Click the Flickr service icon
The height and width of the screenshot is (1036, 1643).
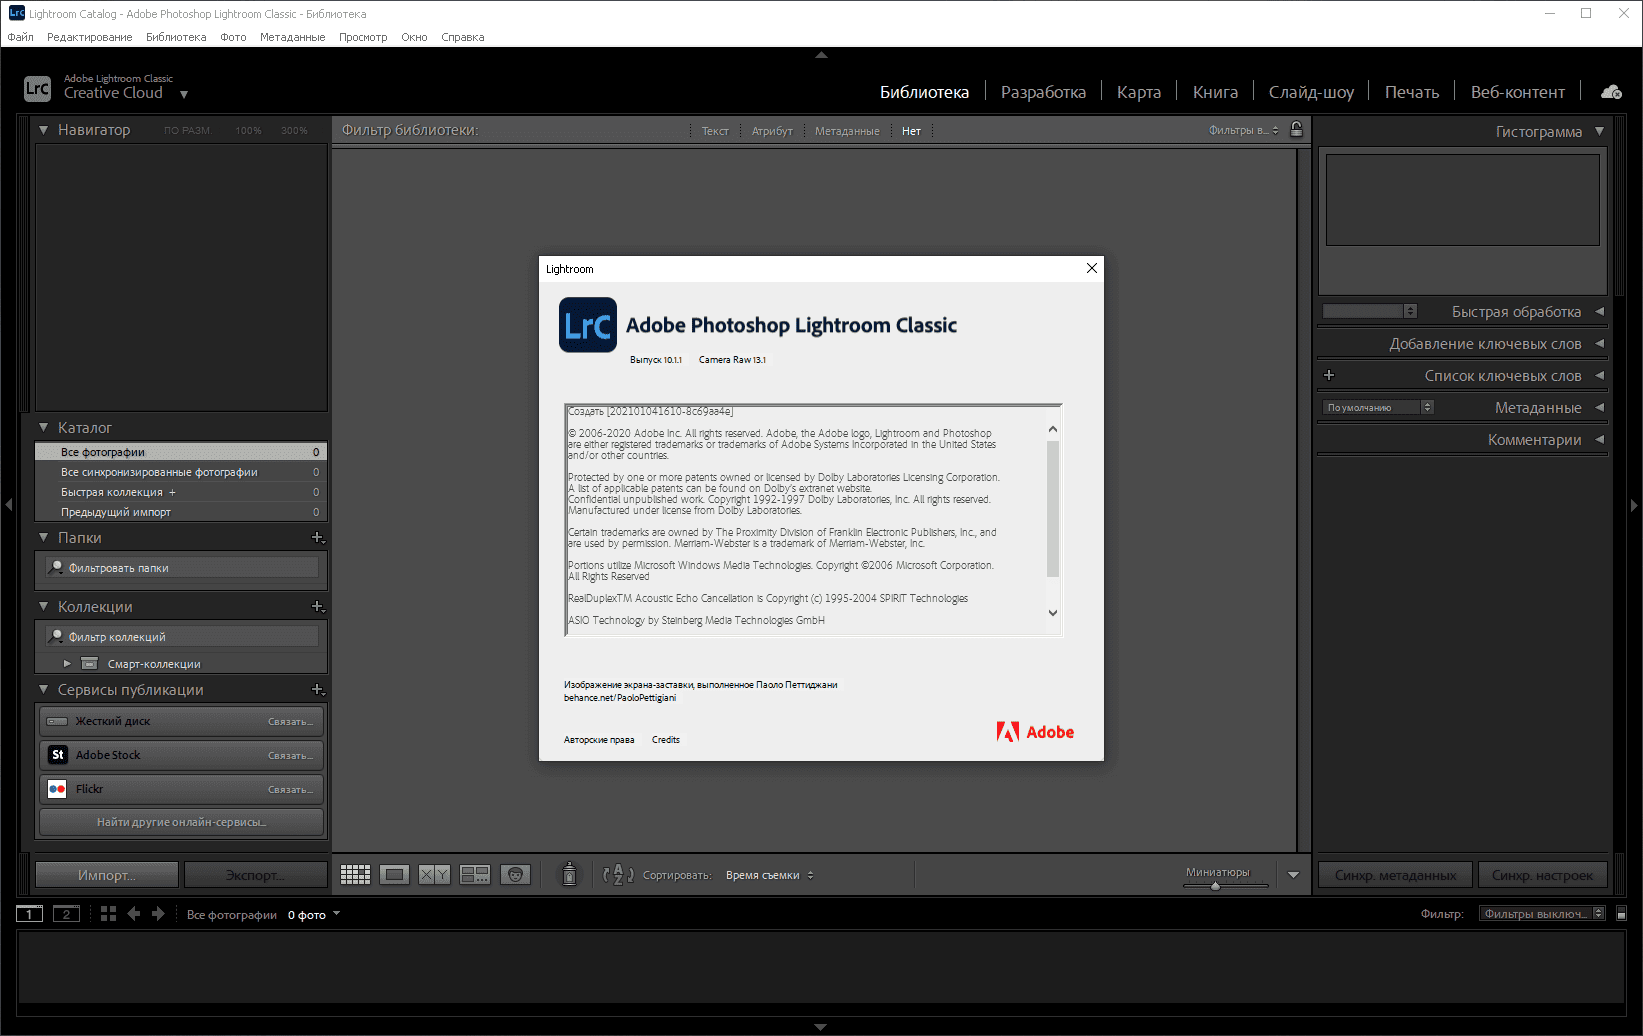57,789
